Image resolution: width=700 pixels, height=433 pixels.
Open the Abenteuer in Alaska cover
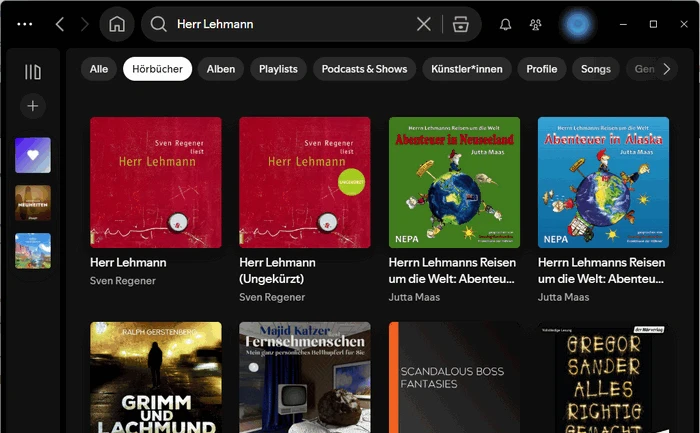pos(604,183)
